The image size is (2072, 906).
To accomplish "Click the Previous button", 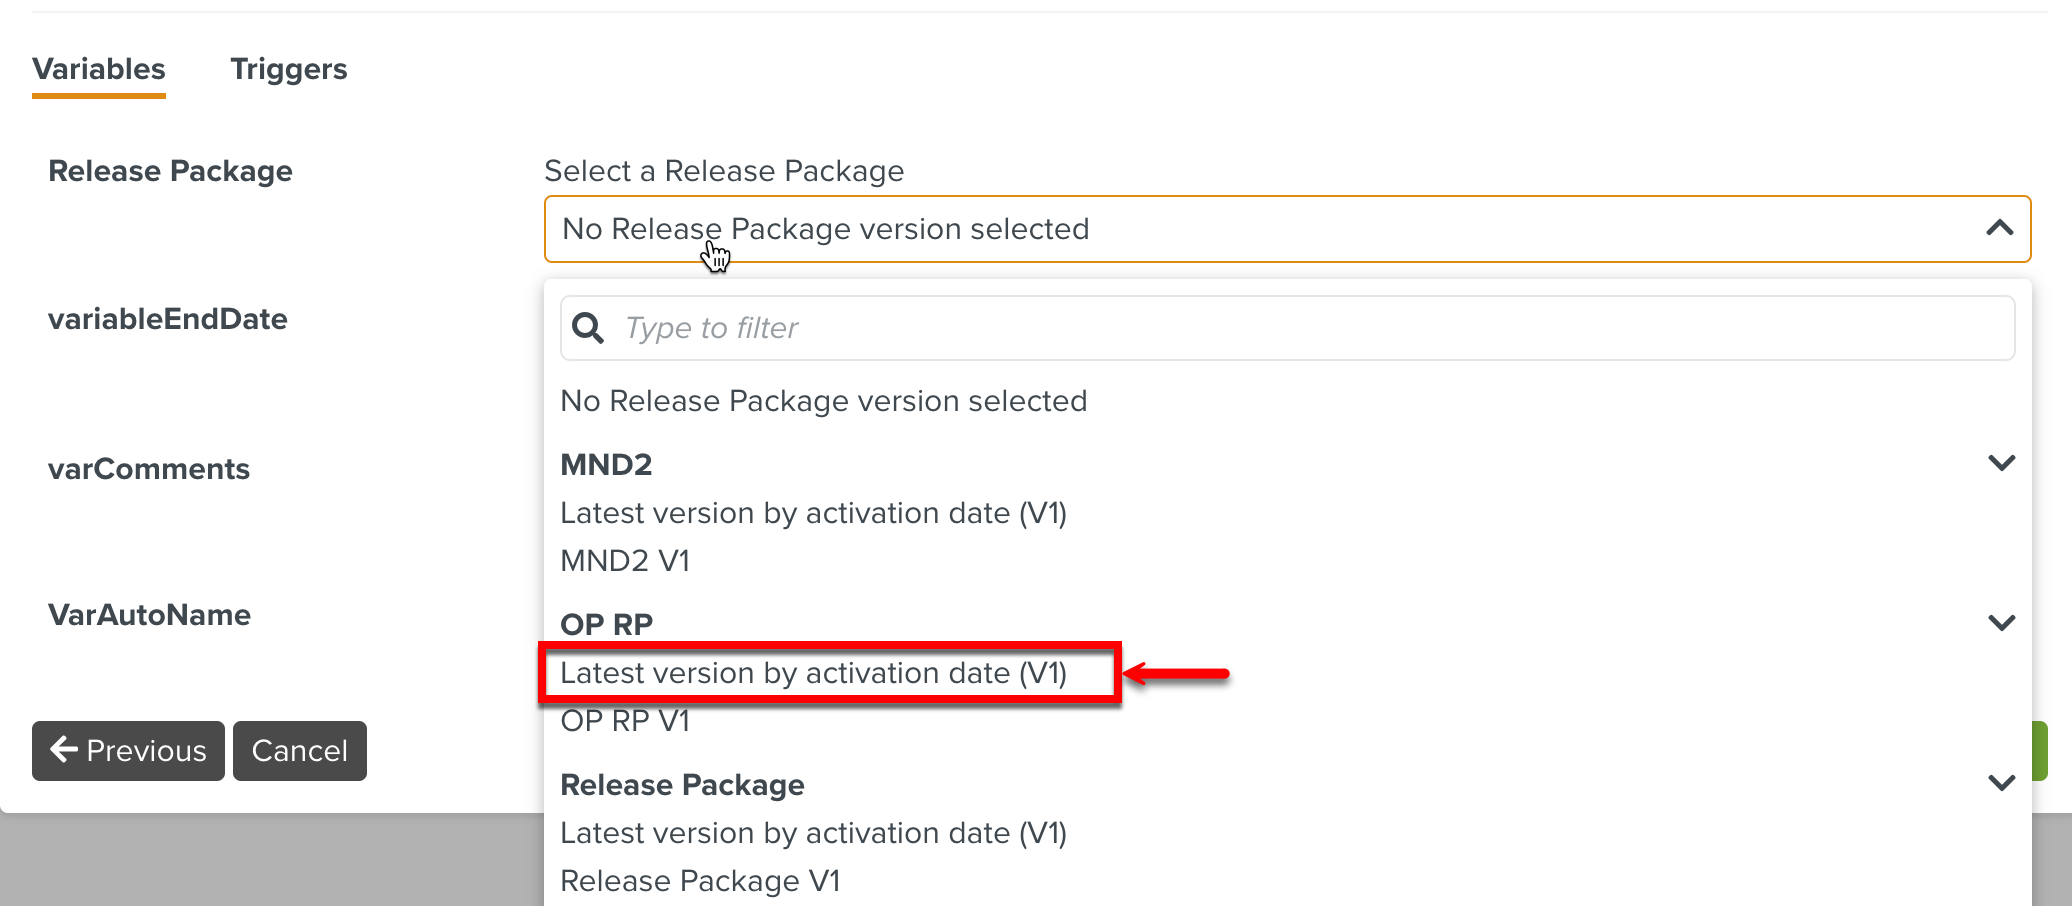I will (x=128, y=751).
